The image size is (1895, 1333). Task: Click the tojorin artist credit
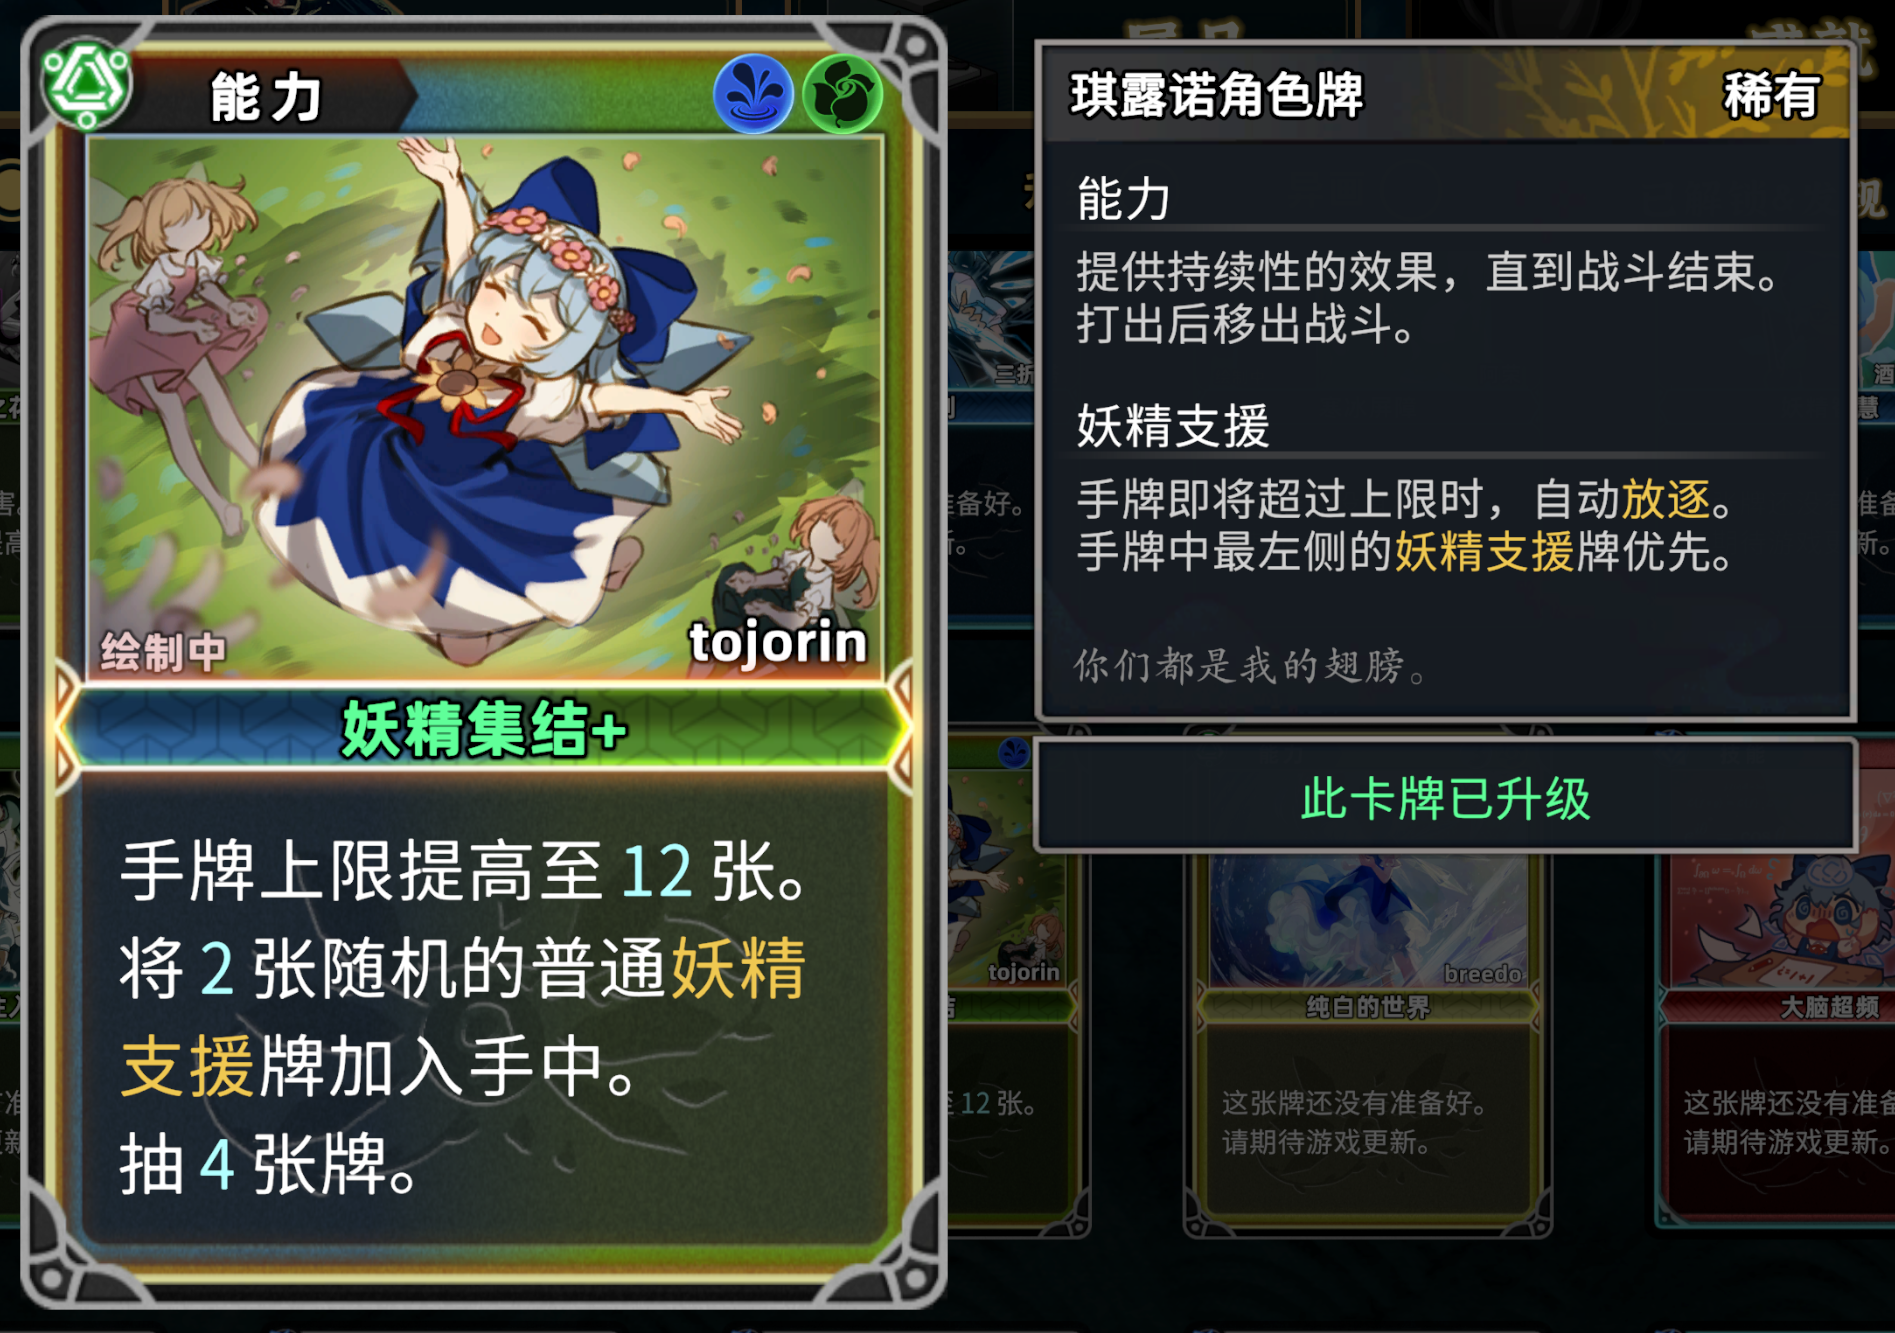[777, 642]
